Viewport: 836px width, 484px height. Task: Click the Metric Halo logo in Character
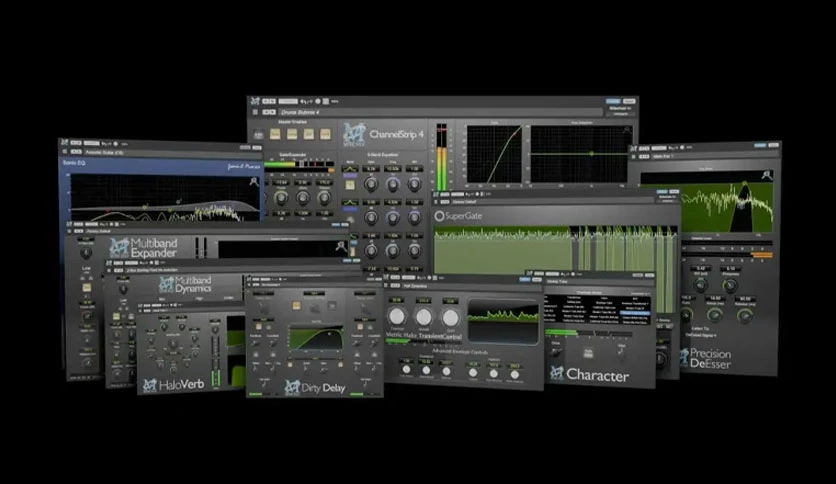[557, 373]
